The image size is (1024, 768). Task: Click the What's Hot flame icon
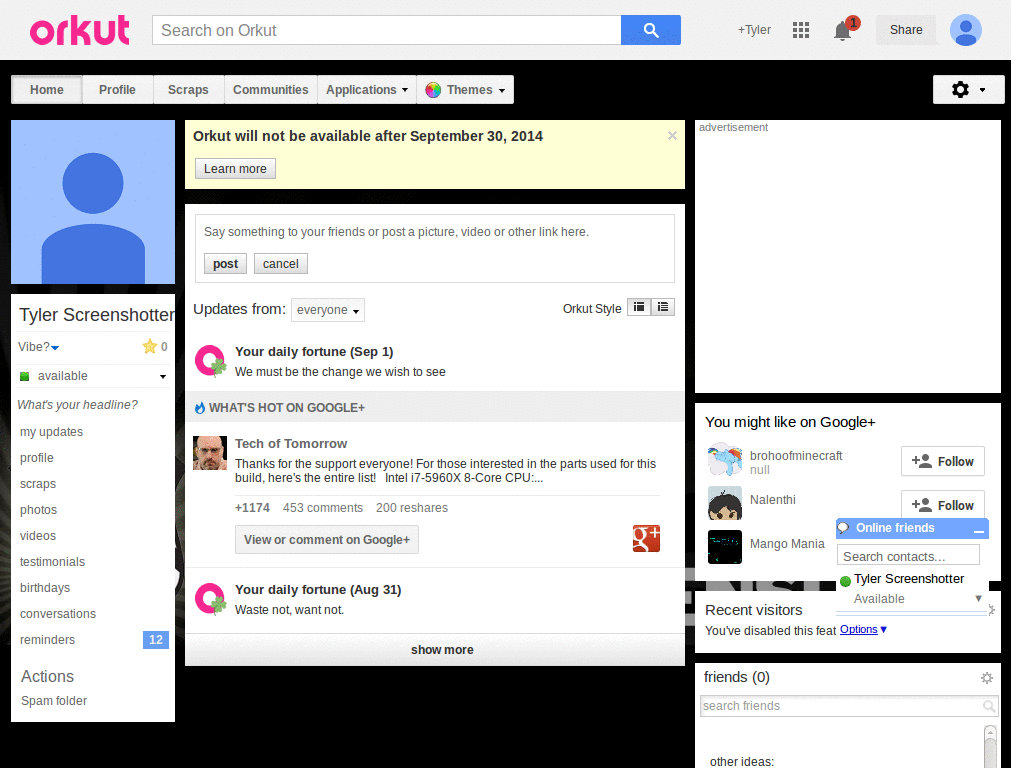tap(200, 408)
